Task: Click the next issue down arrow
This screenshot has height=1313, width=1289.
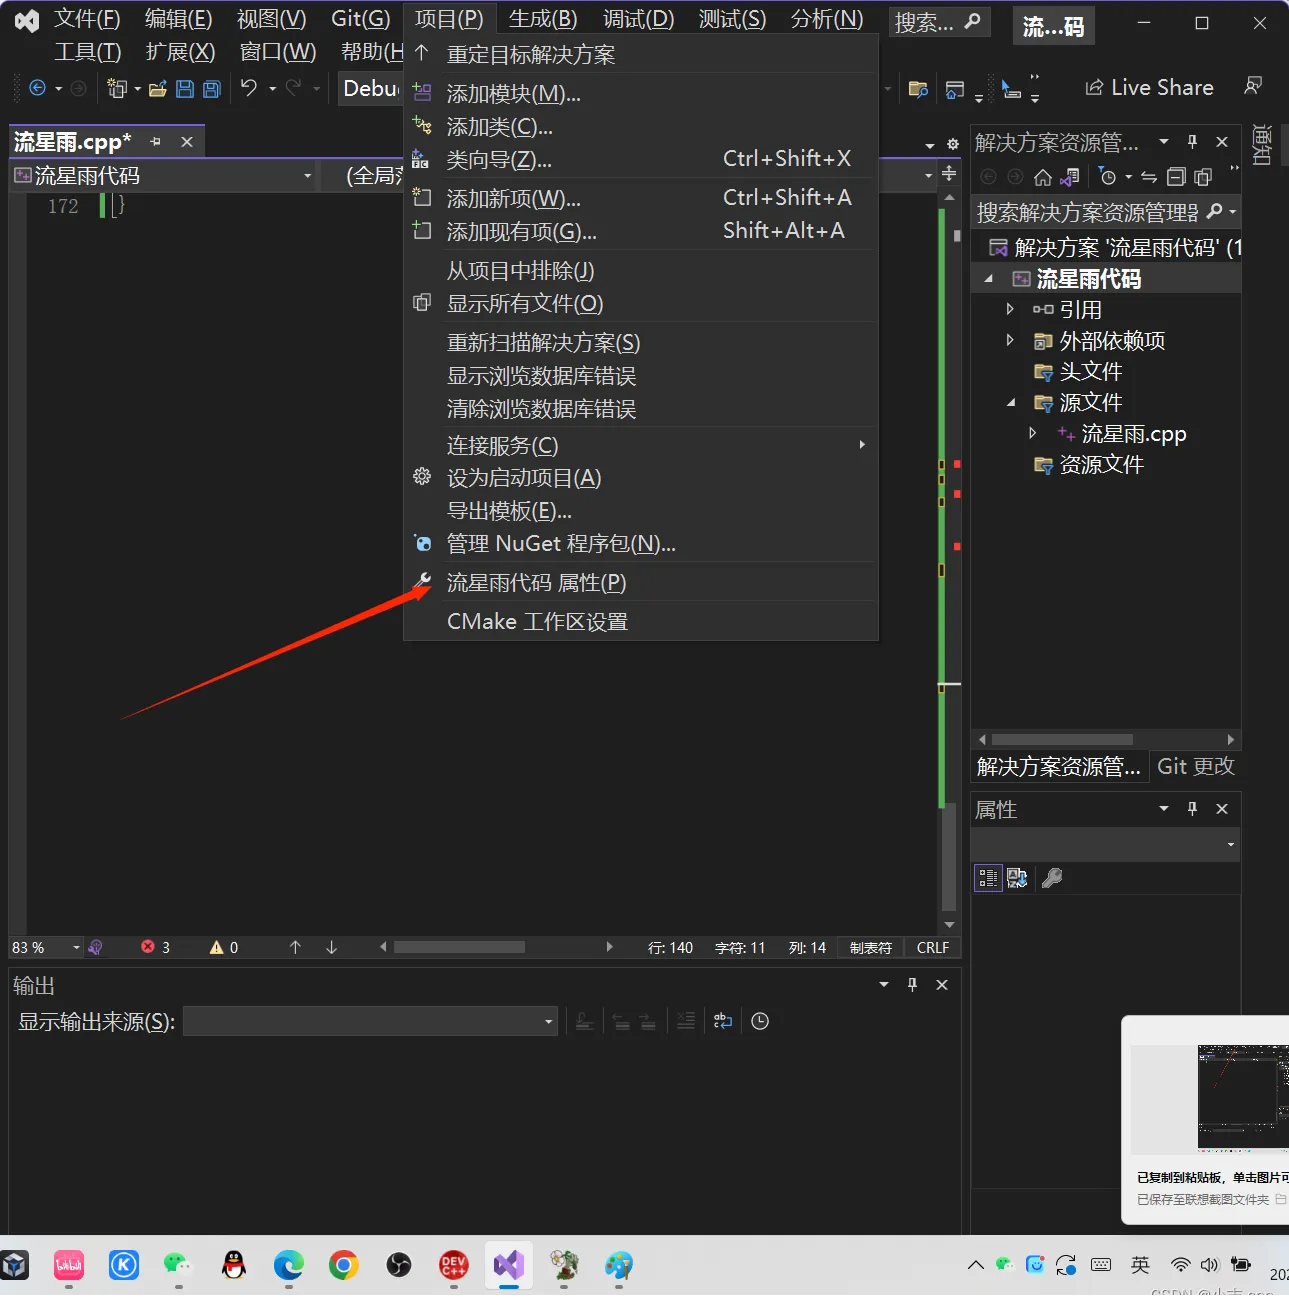Action: pos(331,947)
